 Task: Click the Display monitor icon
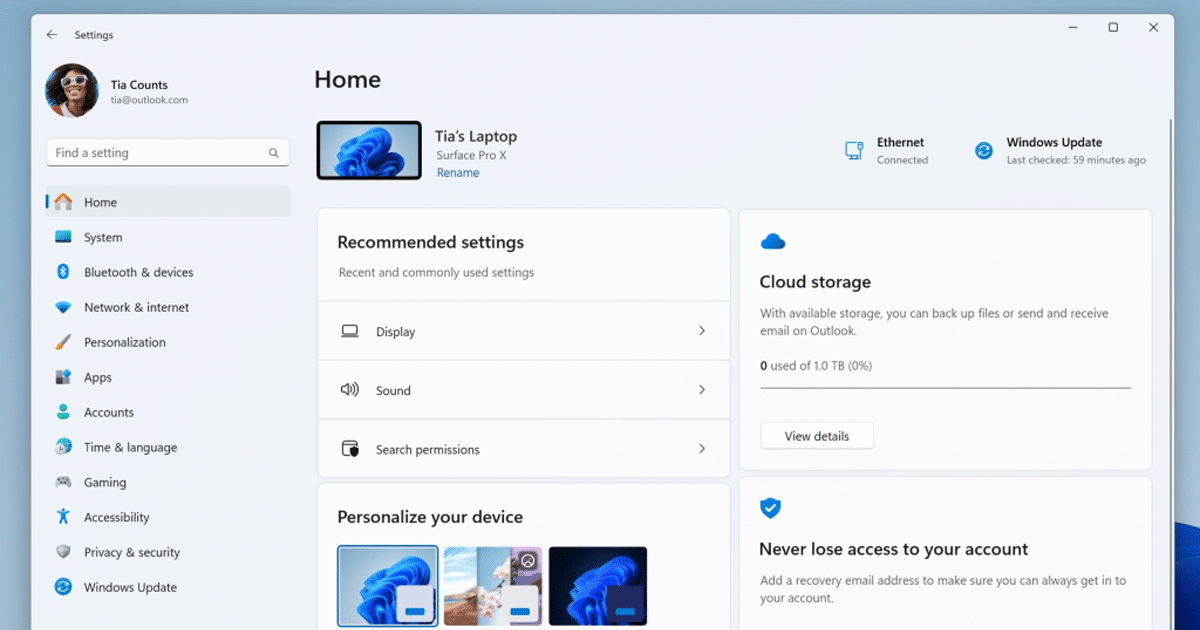[349, 330]
